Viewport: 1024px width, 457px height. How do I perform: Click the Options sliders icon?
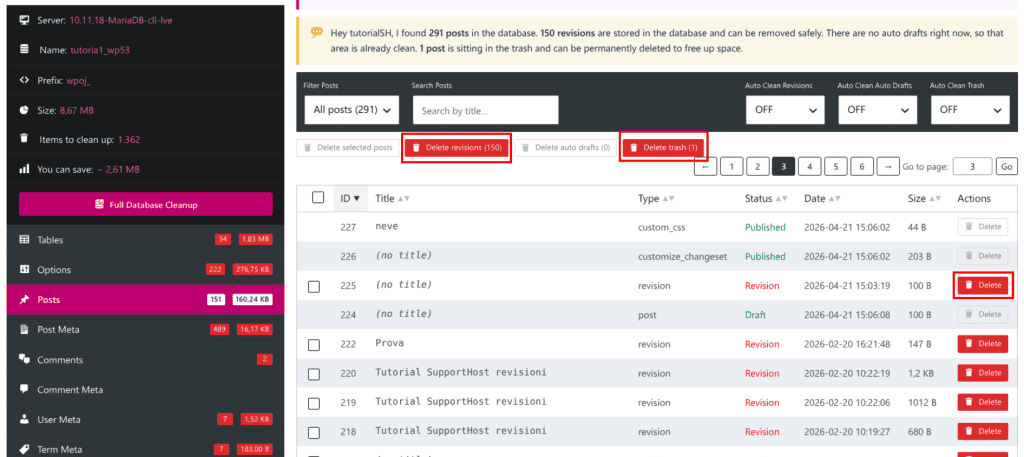[24, 270]
